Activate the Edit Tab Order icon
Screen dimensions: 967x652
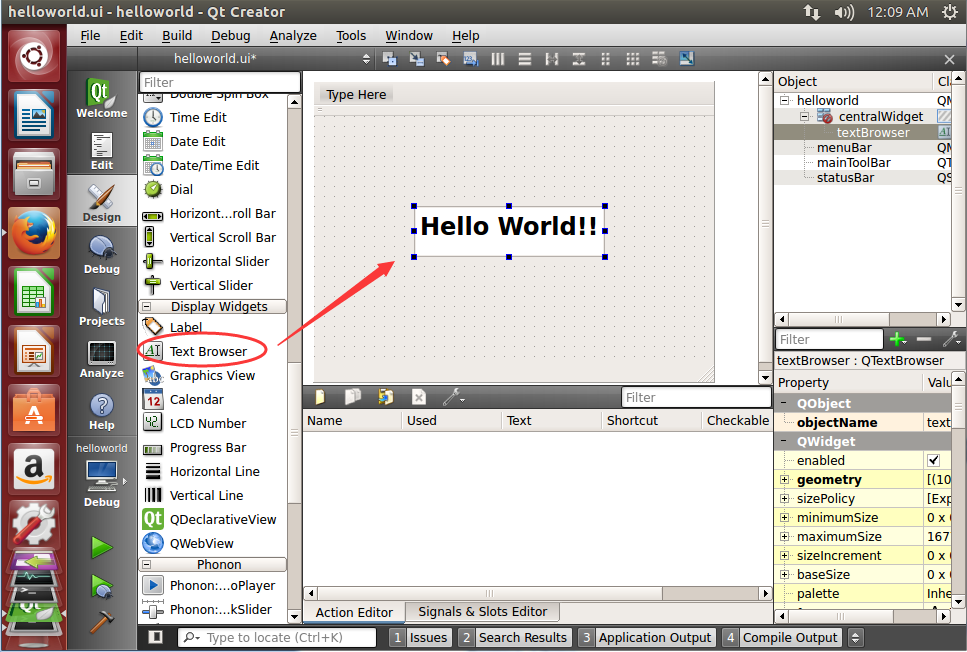(471, 59)
